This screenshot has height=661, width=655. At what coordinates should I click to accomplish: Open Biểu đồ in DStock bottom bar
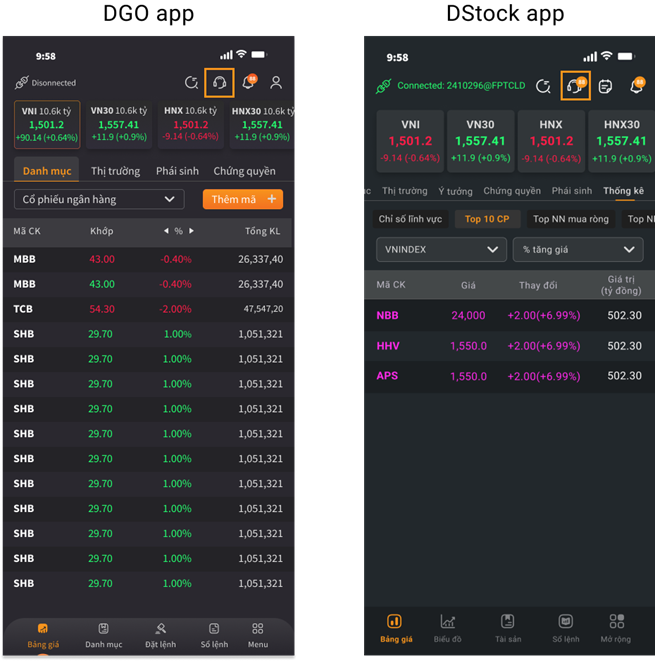click(x=448, y=629)
